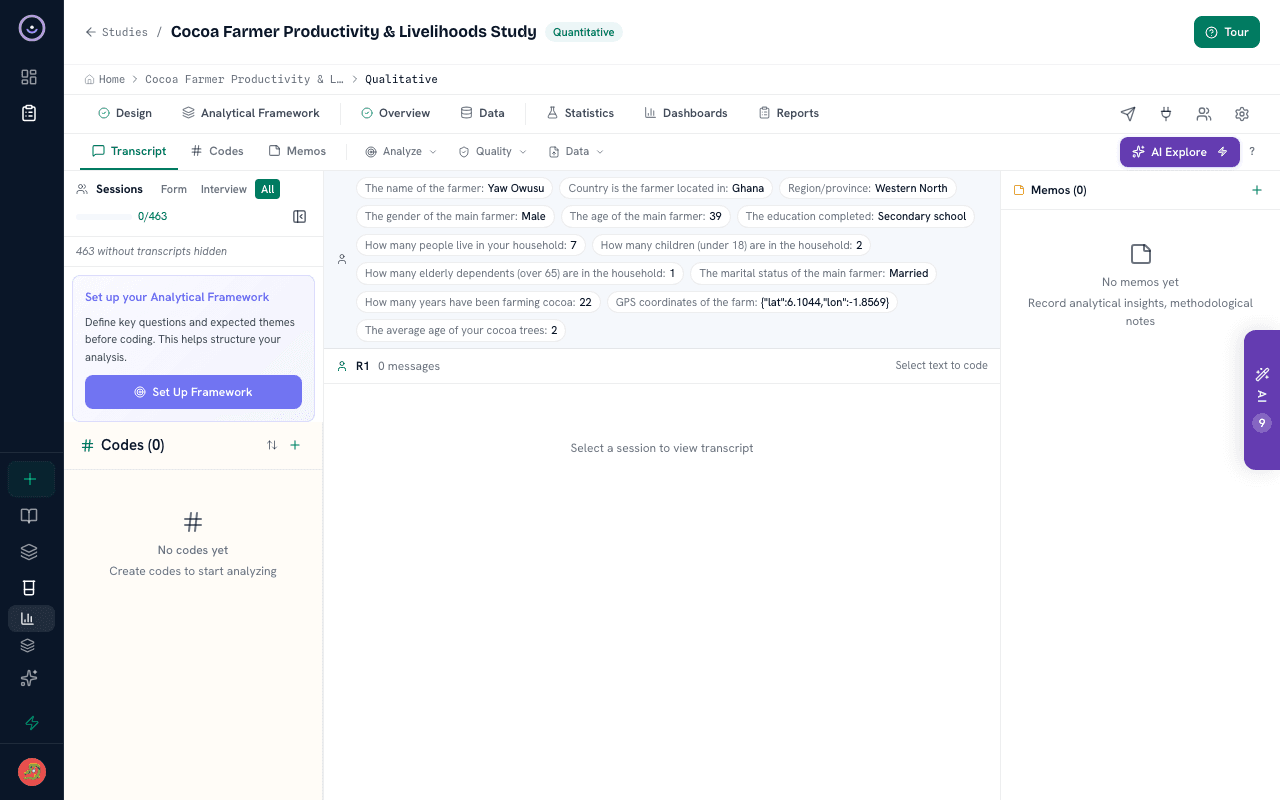The image size is (1280, 800).
Task: Open the purple AI side panel tab
Action: 1262,400
